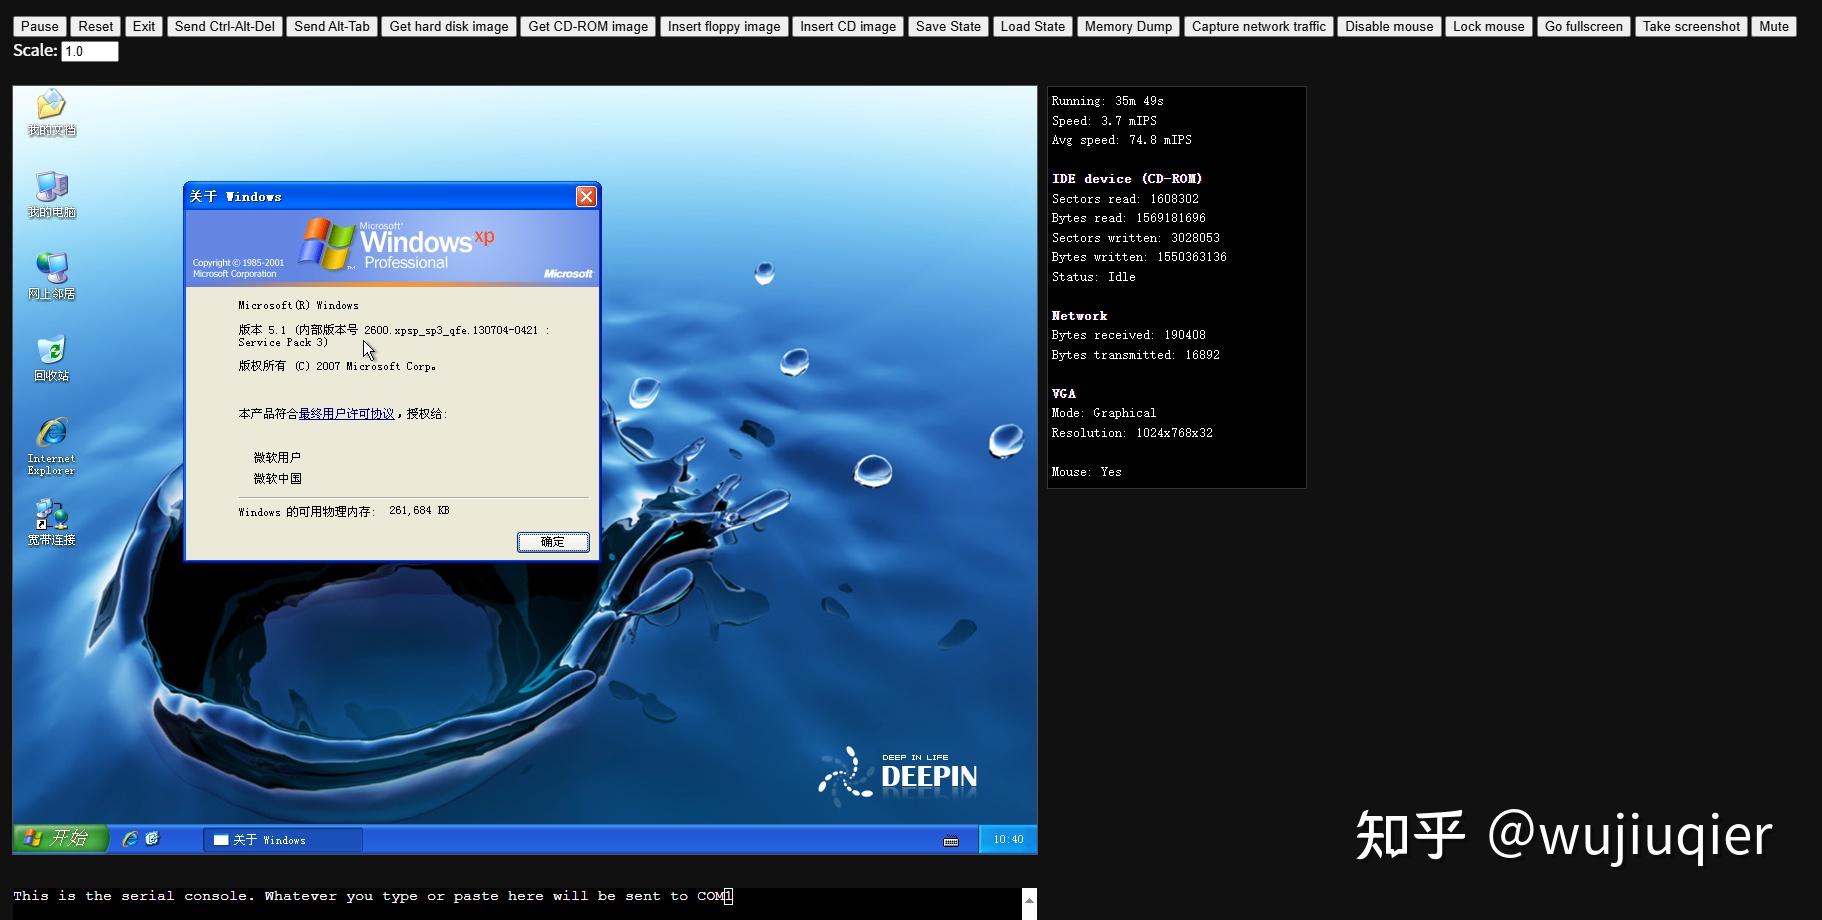Open 我的电脑 desktop icon
Image resolution: width=1822 pixels, height=920 pixels.
click(x=51, y=192)
